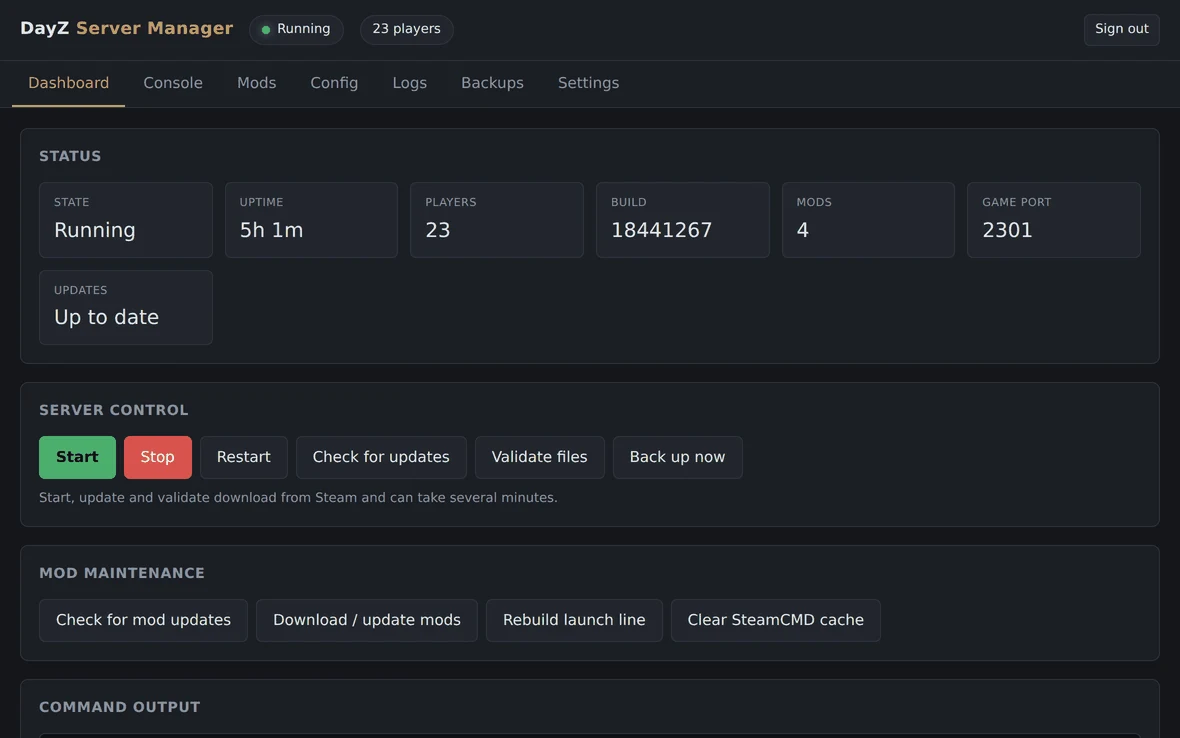This screenshot has width=1180, height=738.
Task: Go to the Config tab
Action: coord(334,83)
